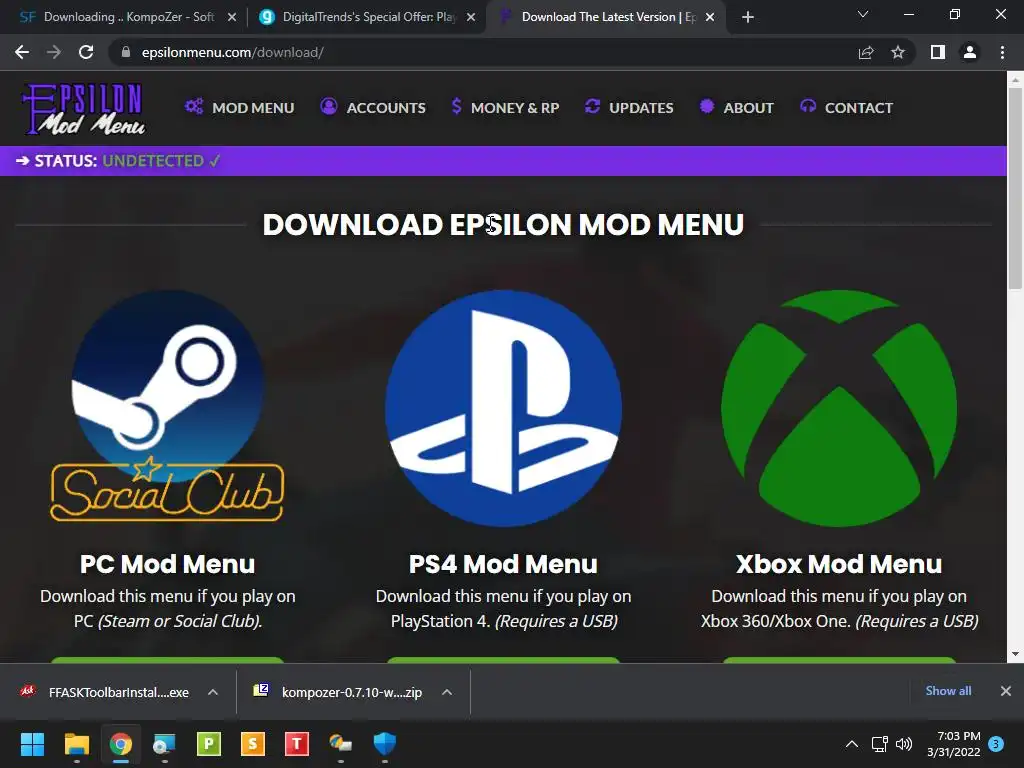This screenshot has width=1024, height=768.
Task: Open the orange S taskbar app
Action: coord(253,743)
